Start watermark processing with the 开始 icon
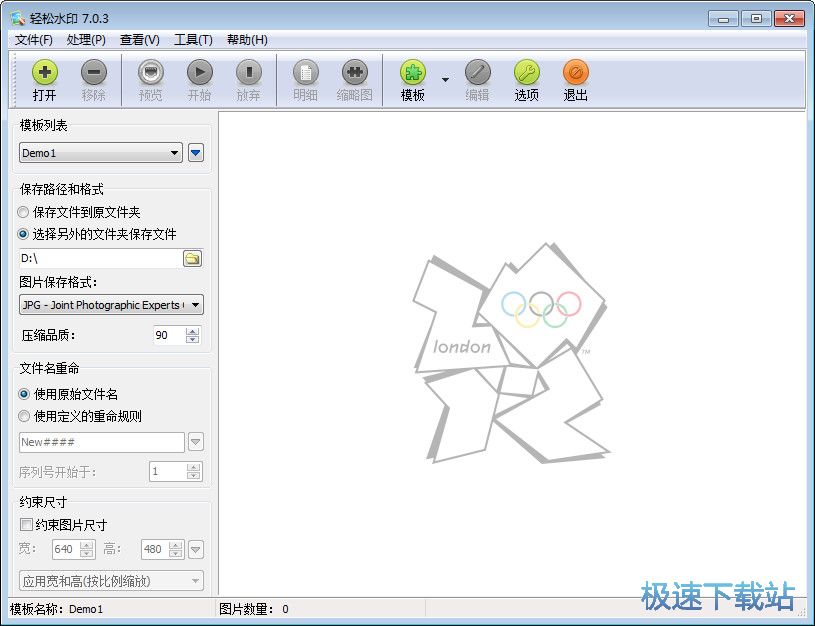Image resolution: width=815 pixels, height=626 pixels. 199,79
